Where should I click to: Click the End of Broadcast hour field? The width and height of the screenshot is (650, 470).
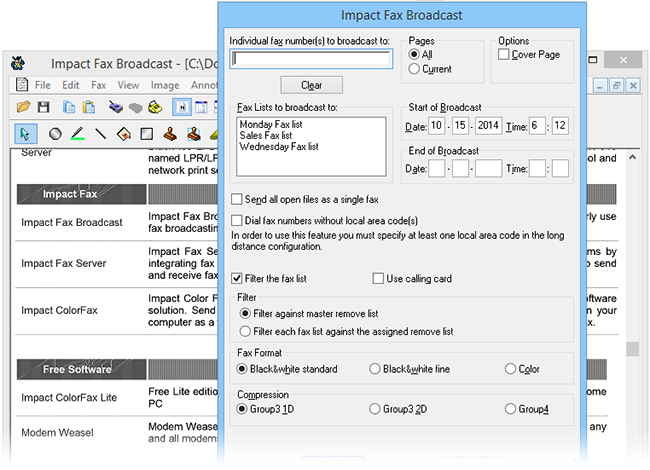[x=537, y=169]
